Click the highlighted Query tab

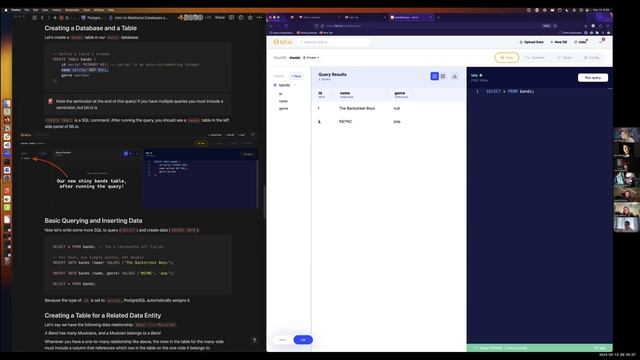pyautogui.click(x=507, y=58)
